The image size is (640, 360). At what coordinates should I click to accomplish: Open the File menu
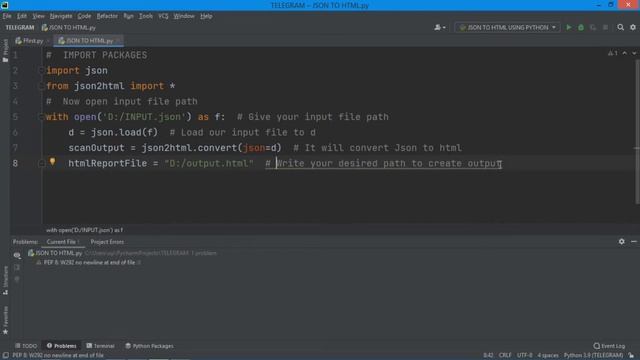[x=7, y=16]
